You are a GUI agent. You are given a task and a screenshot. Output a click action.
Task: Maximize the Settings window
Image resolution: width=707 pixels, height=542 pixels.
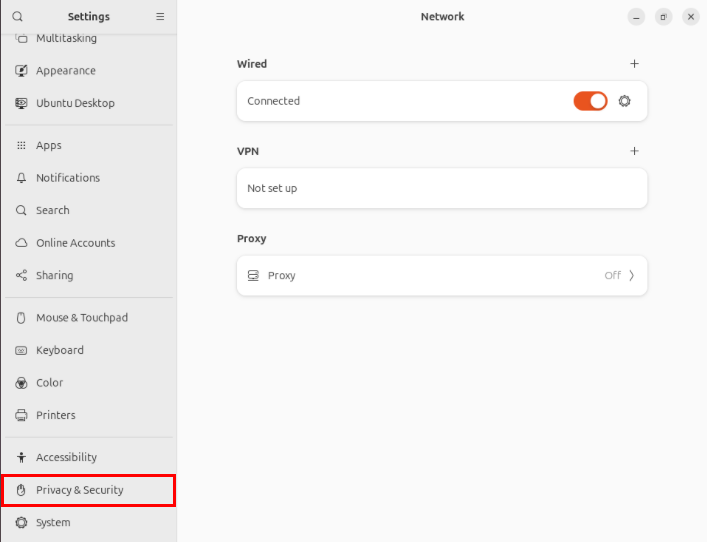[x=663, y=17]
